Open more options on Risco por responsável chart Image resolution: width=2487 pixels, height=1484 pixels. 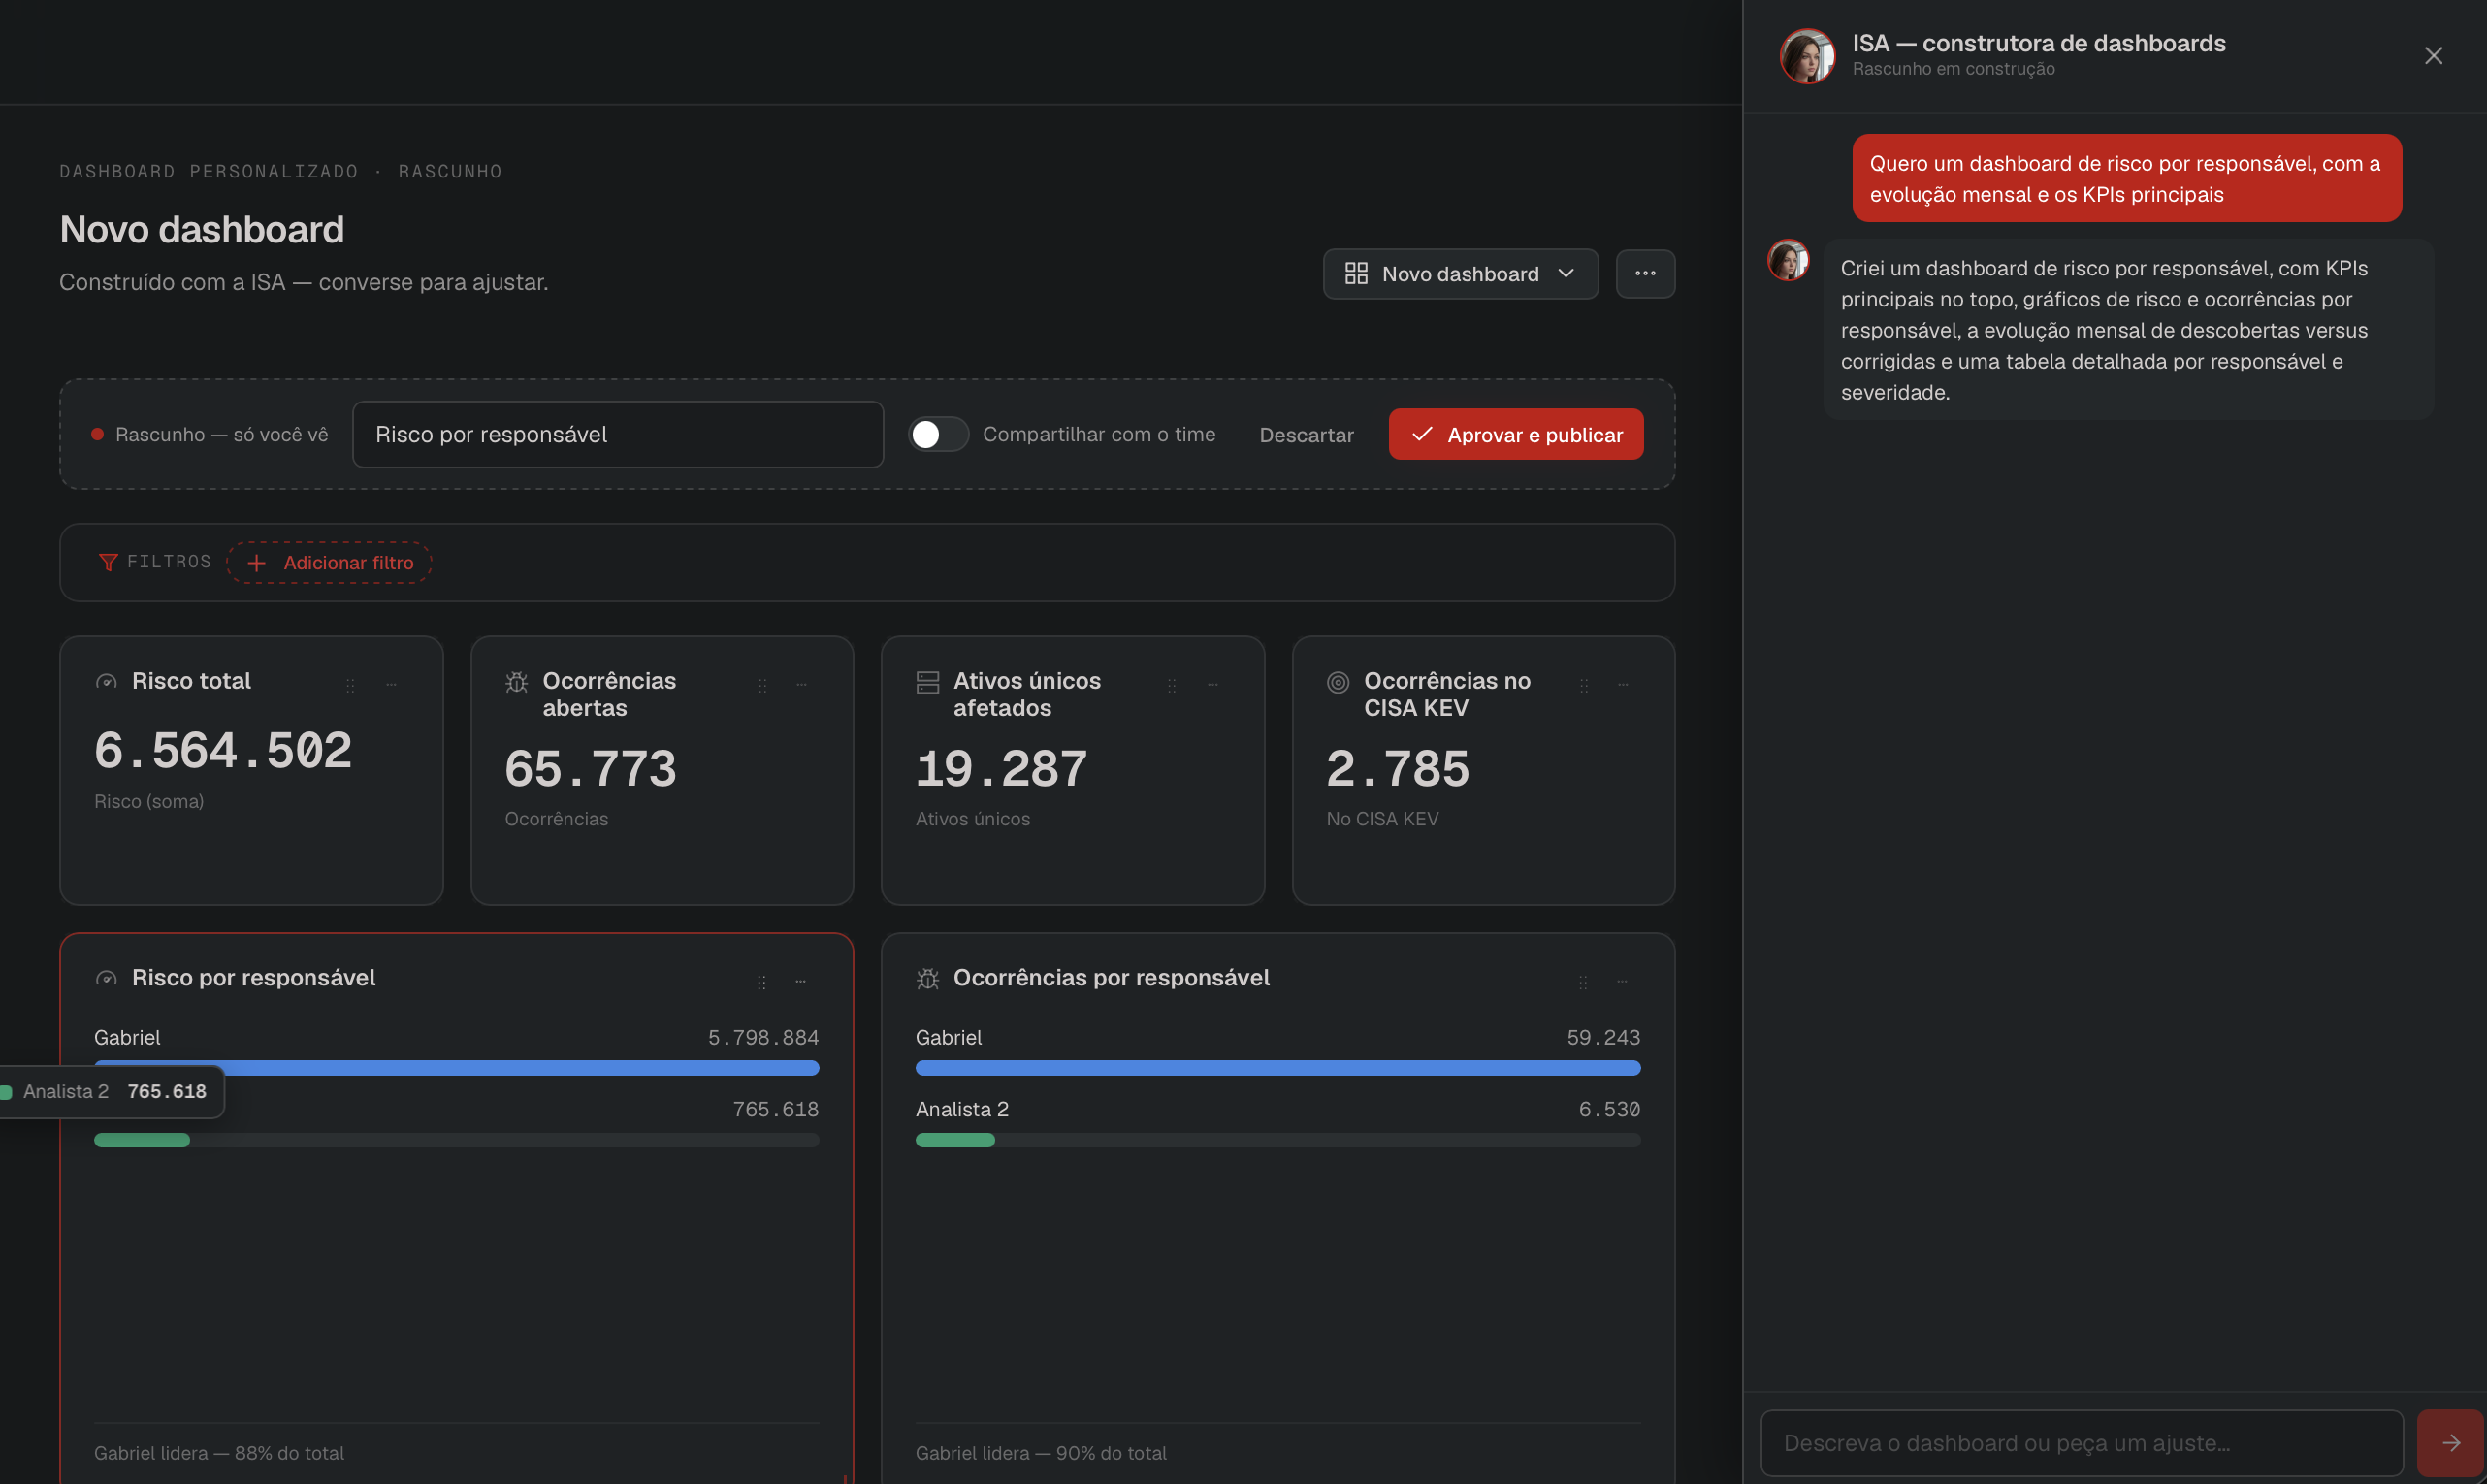(x=800, y=982)
